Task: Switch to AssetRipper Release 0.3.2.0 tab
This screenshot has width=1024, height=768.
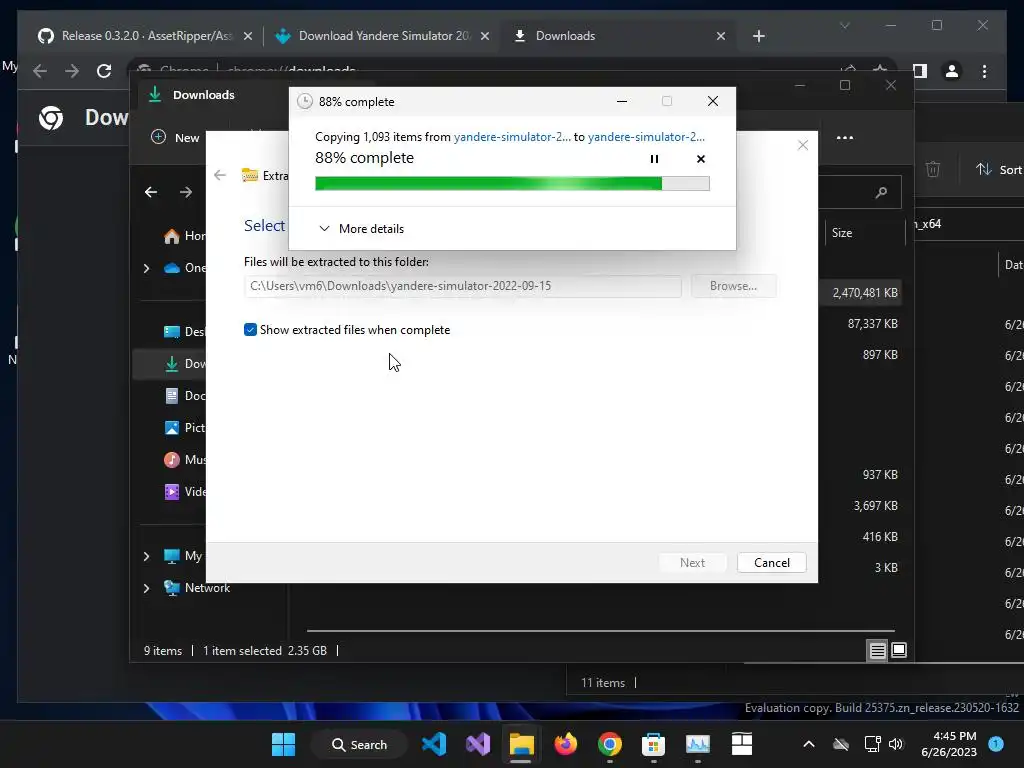Action: [136, 36]
